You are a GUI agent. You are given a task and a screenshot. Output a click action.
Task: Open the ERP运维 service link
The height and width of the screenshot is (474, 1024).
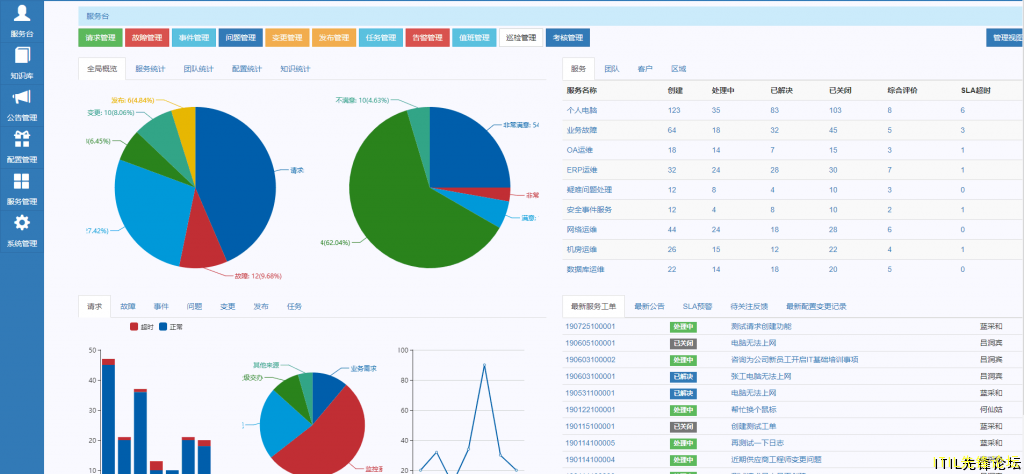(x=583, y=170)
